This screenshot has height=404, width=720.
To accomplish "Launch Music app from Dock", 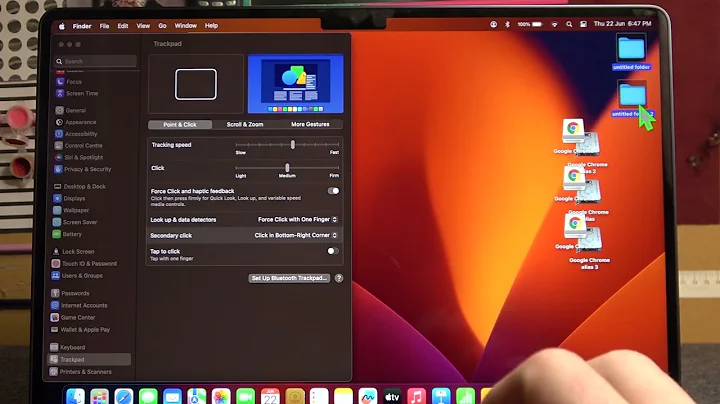I will (x=416, y=397).
